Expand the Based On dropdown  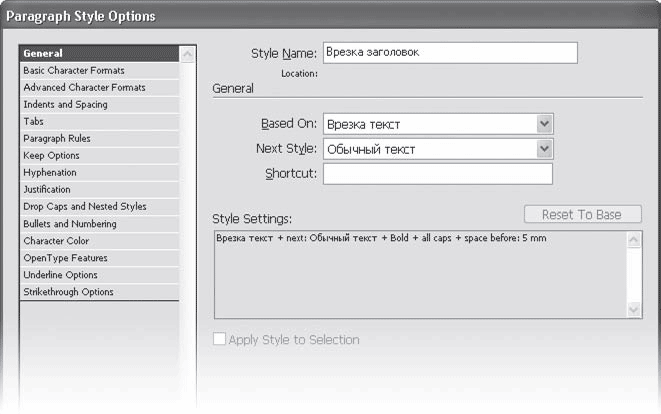[x=544, y=124]
